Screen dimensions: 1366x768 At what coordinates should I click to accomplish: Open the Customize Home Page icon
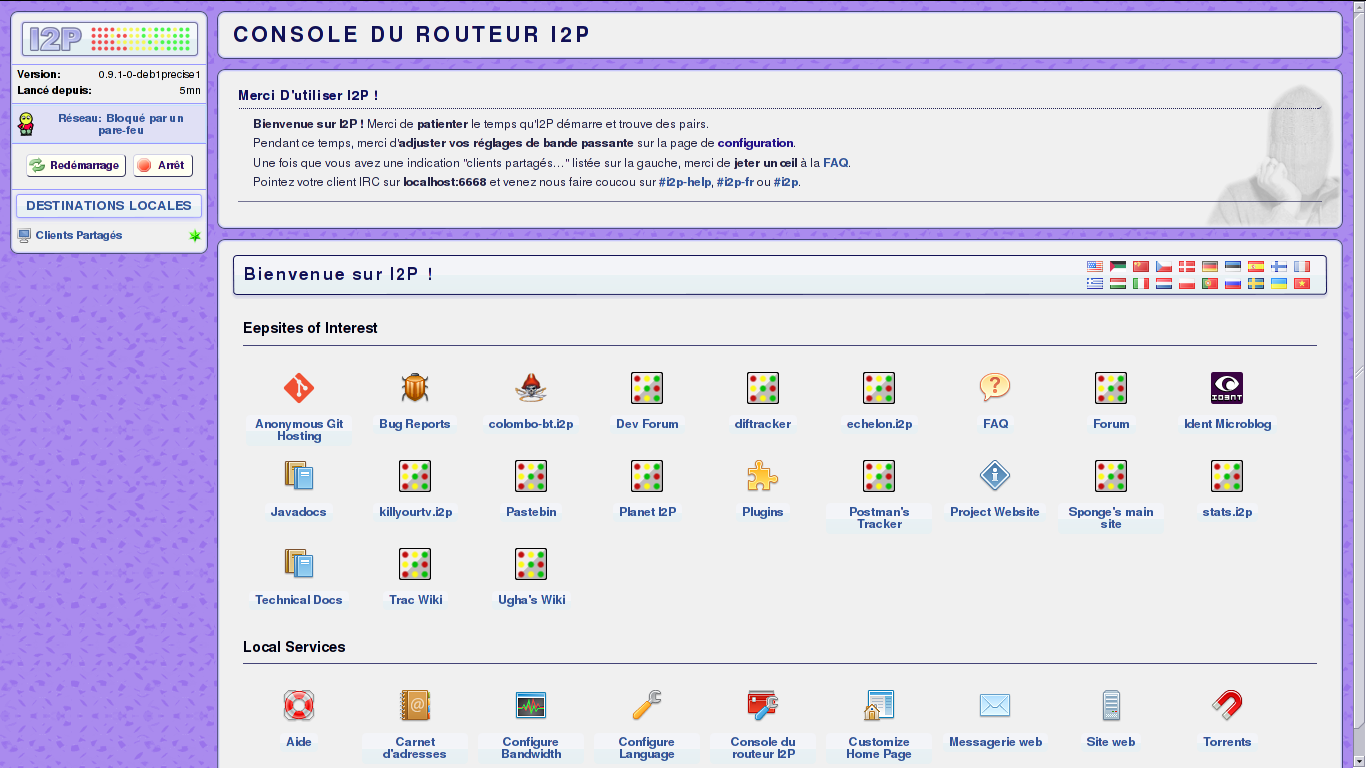[879, 705]
